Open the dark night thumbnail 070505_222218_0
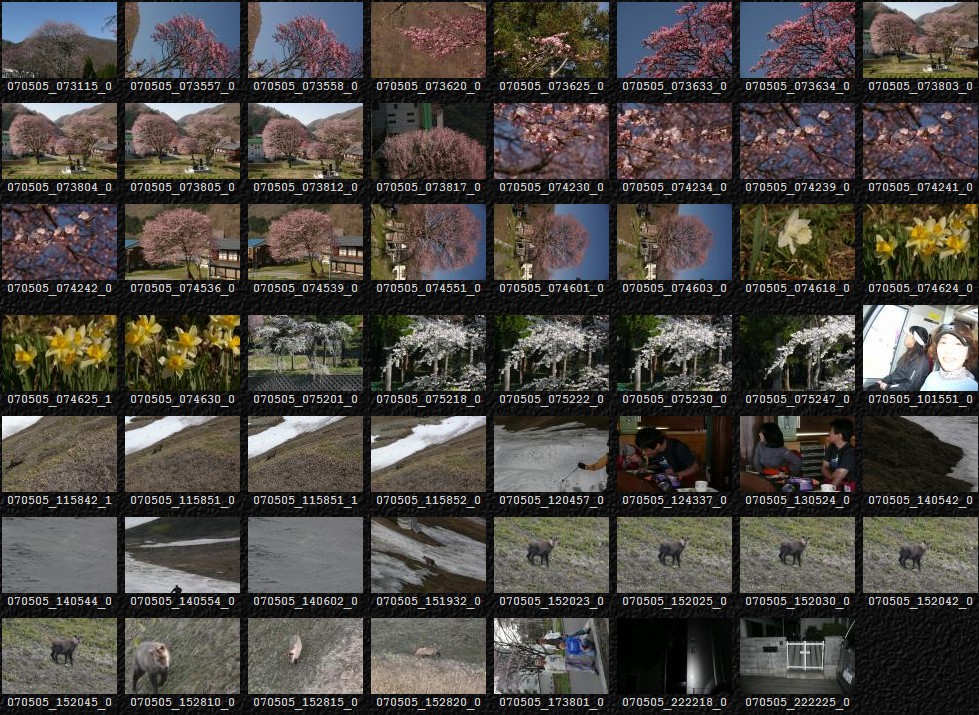This screenshot has height=715, width=979. [674, 656]
